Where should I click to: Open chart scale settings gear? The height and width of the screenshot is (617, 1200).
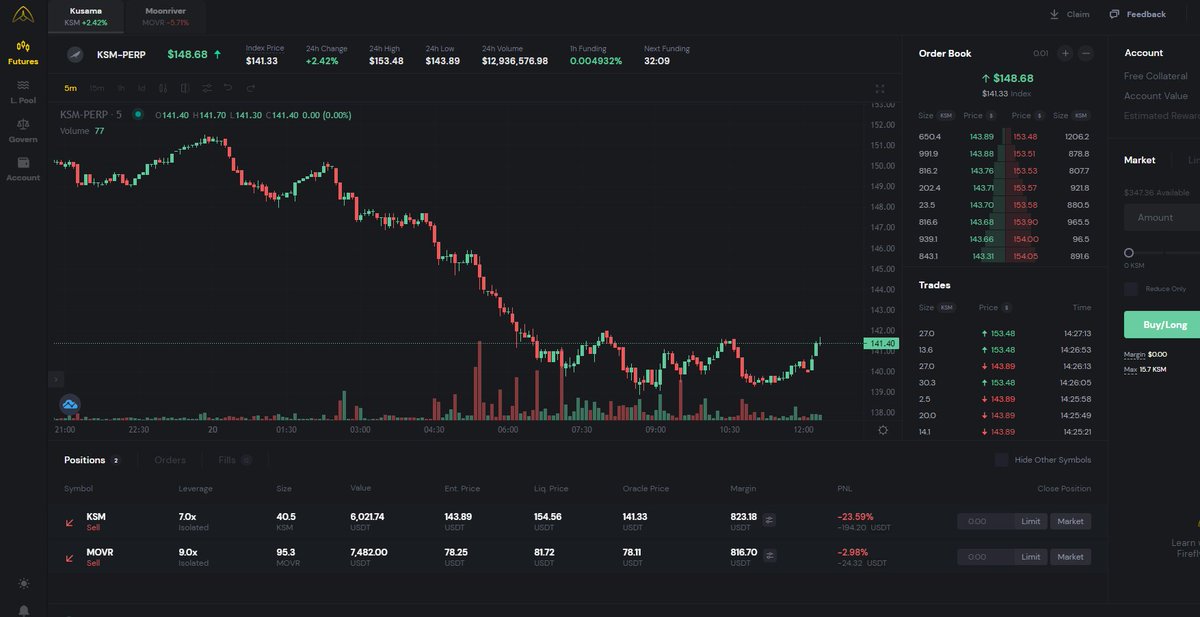pyautogui.click(x=882, y=430)
